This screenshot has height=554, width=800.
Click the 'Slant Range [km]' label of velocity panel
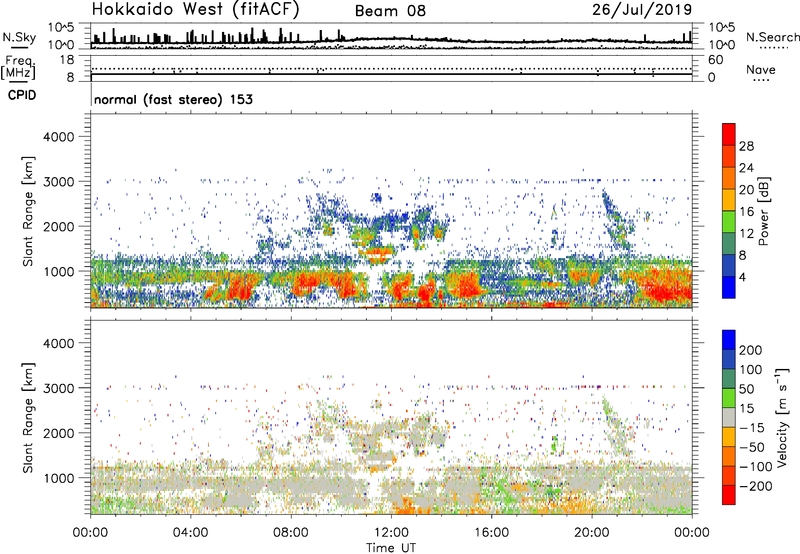(28, 418)
